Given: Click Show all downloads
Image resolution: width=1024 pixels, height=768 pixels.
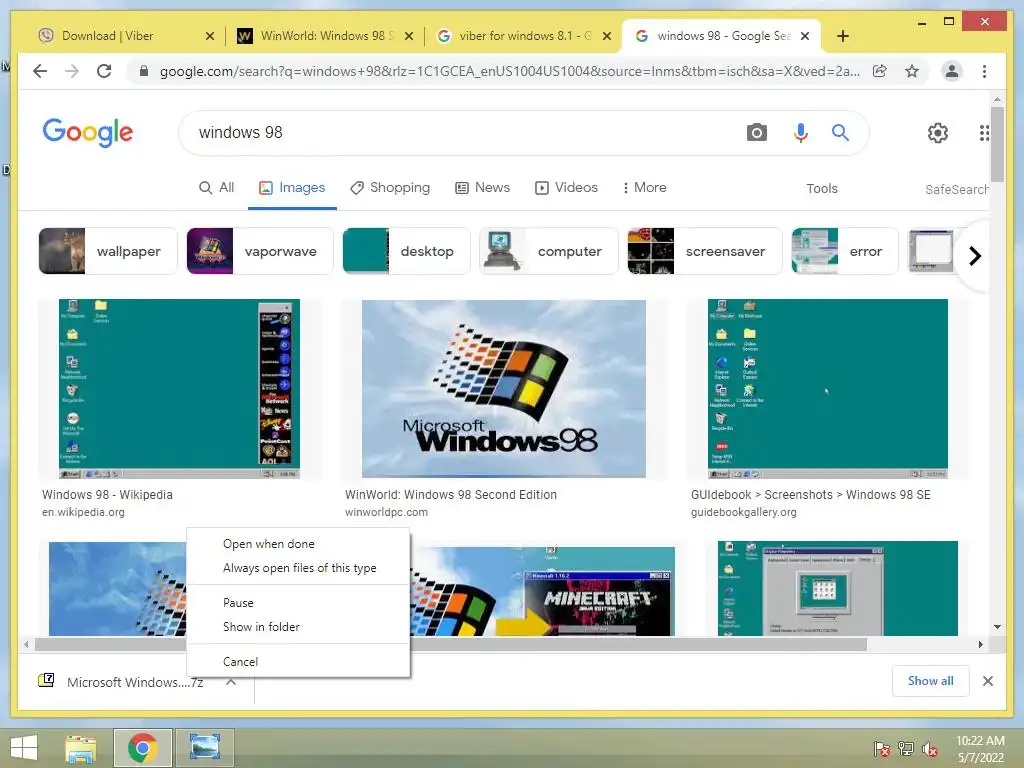Looking at the screenshot, I should coord(931,680).
